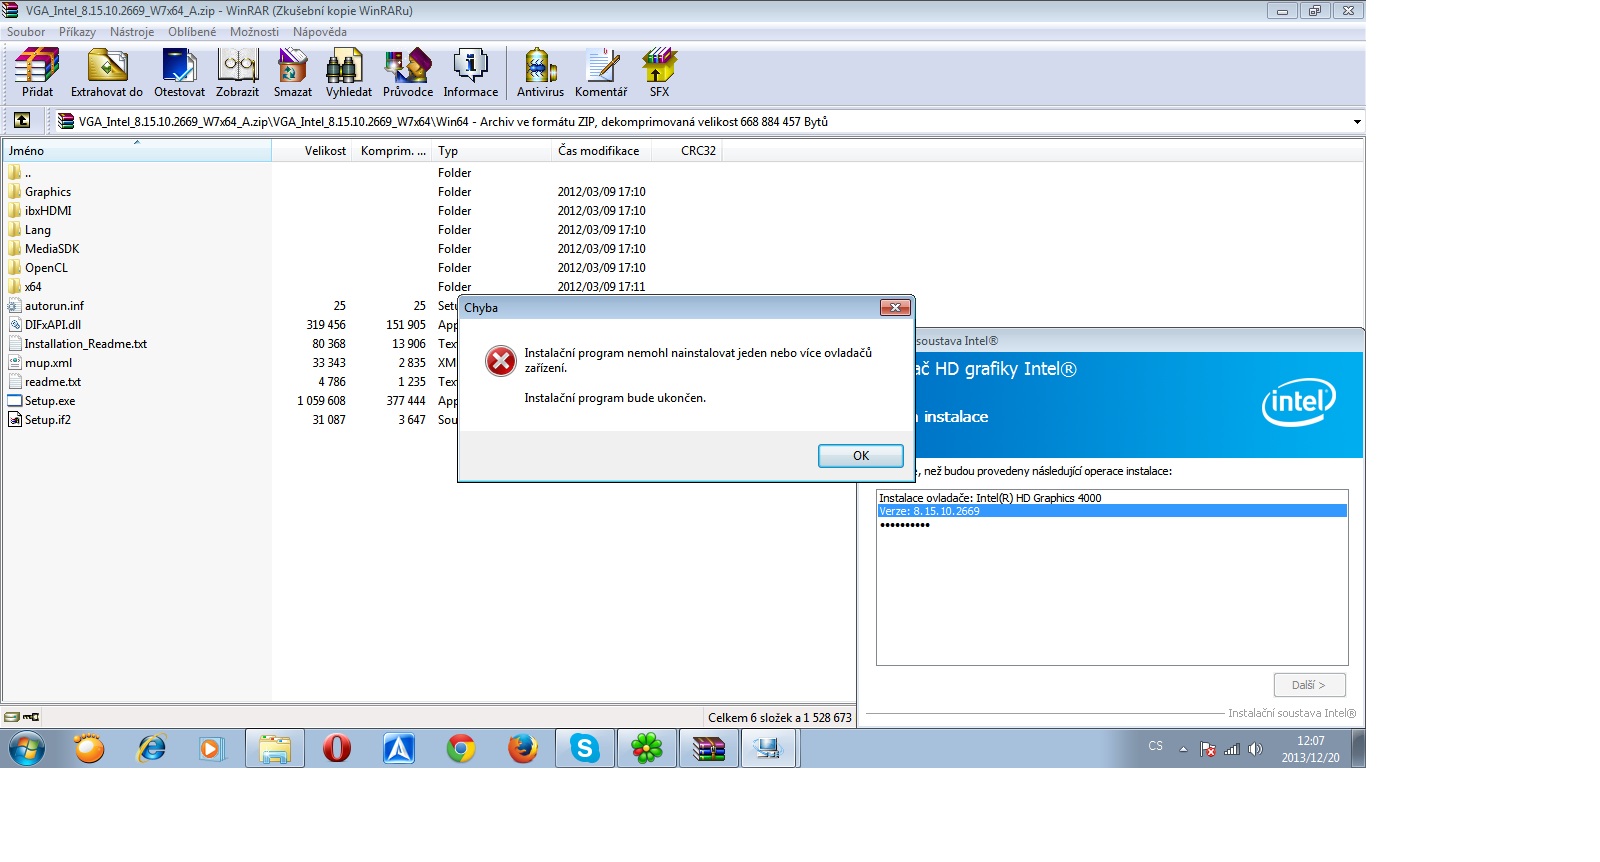Open the Nápověda menu

(x=320, y=32)
